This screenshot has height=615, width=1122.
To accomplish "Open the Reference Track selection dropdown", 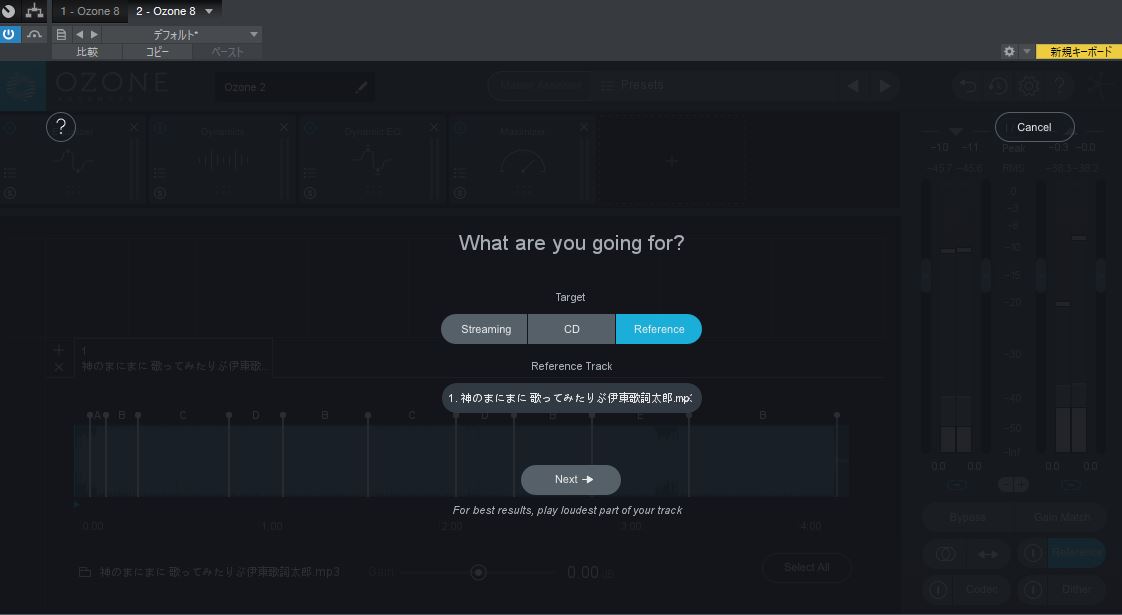I will click(572, 398).
